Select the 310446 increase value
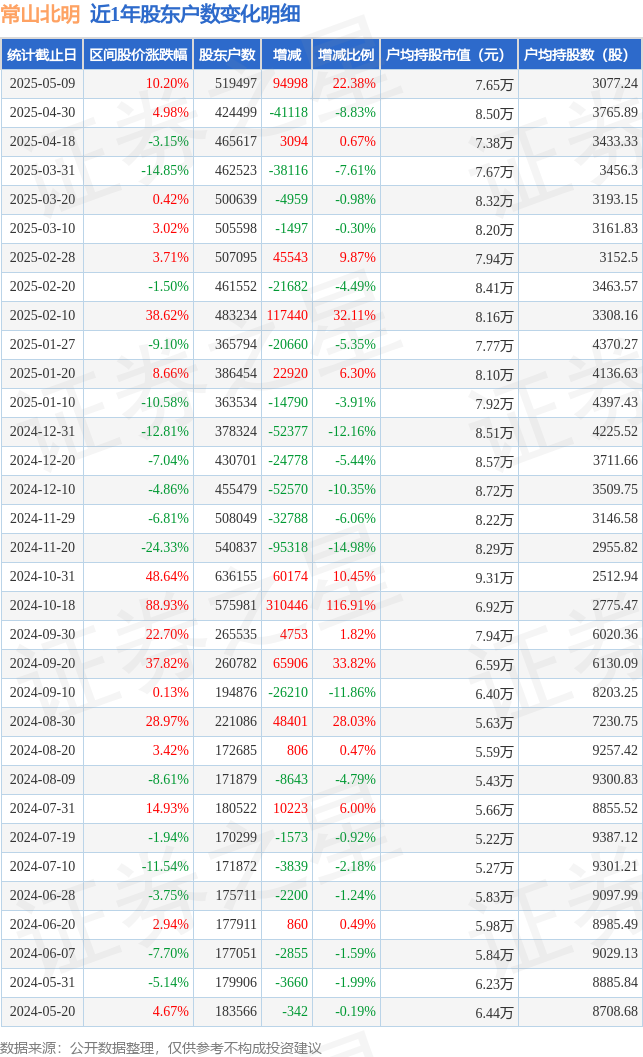643x1057 pixels. 286,605
